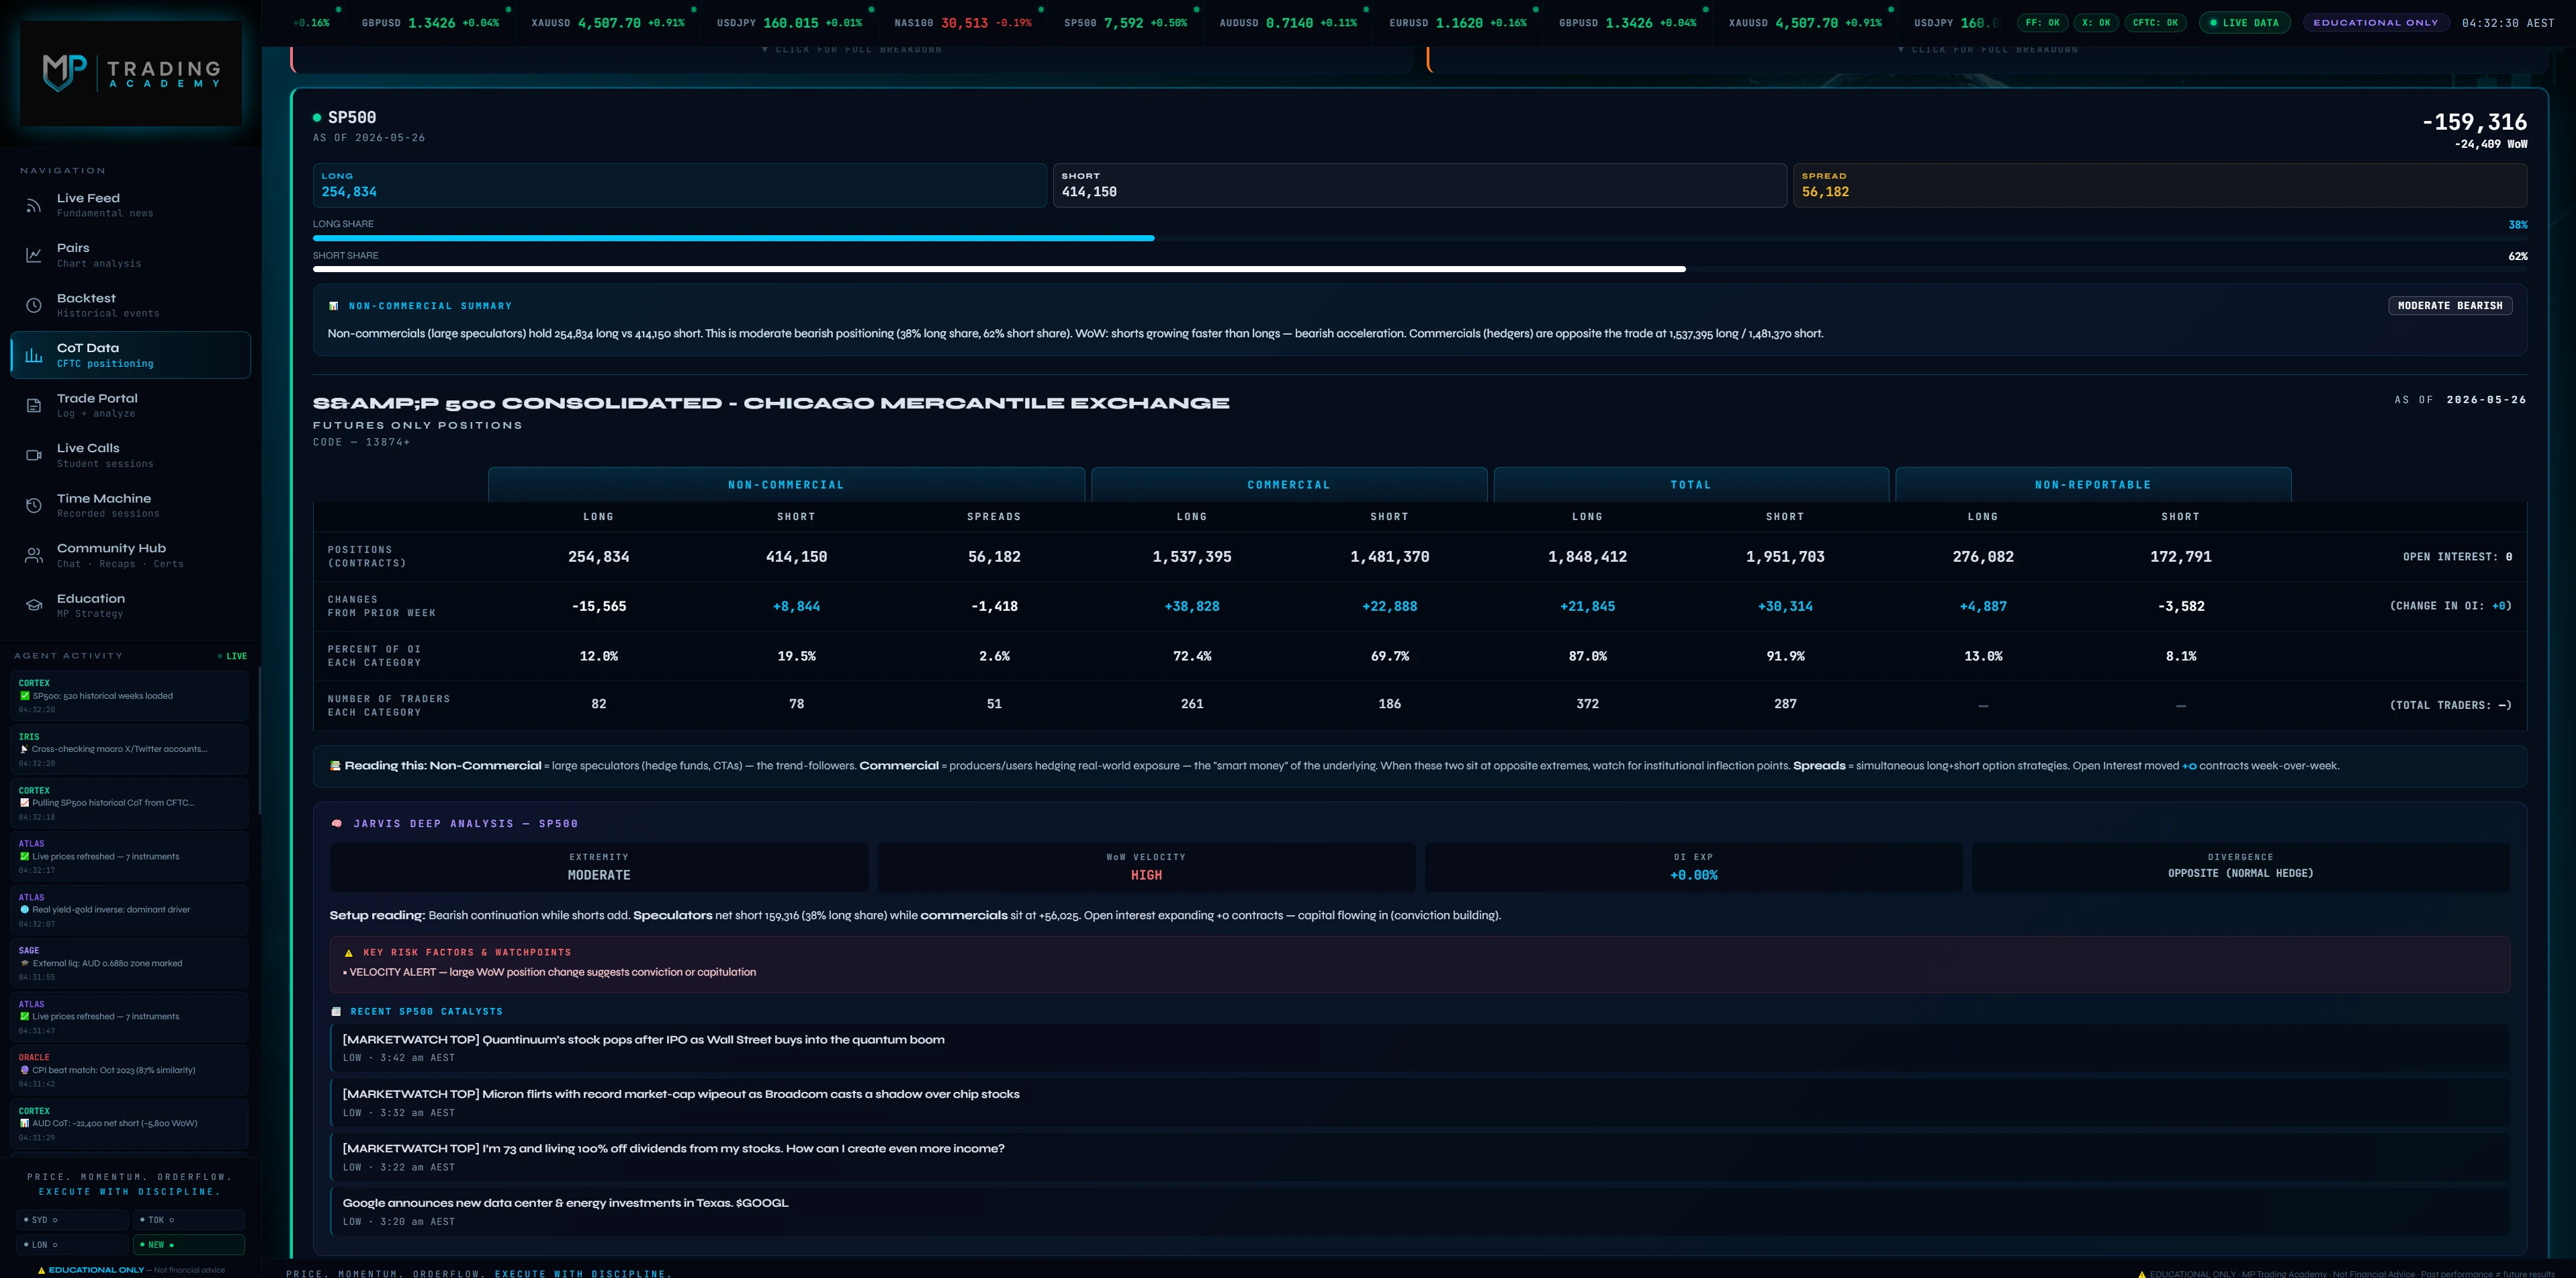The height and width of the screenshot is (1278, 2576).
Task: Click the MP Trading Academy logo
Action: [131, 73]
